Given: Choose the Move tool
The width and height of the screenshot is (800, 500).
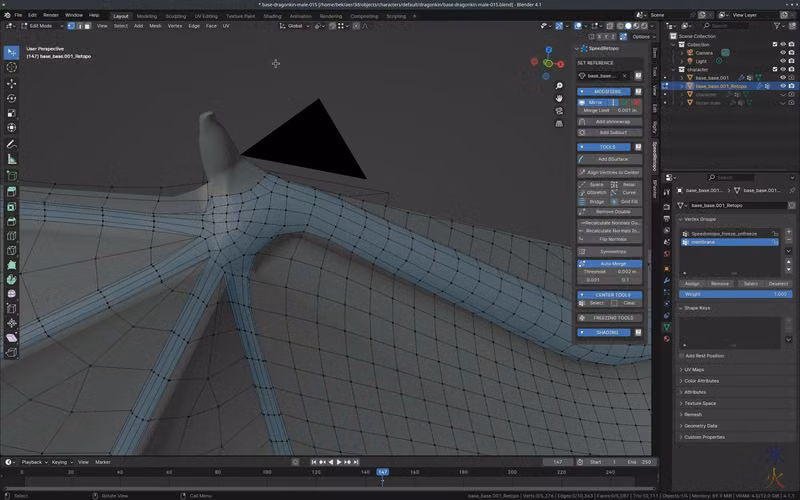Looking at the screenshot, I should click(x=11, y=83).
